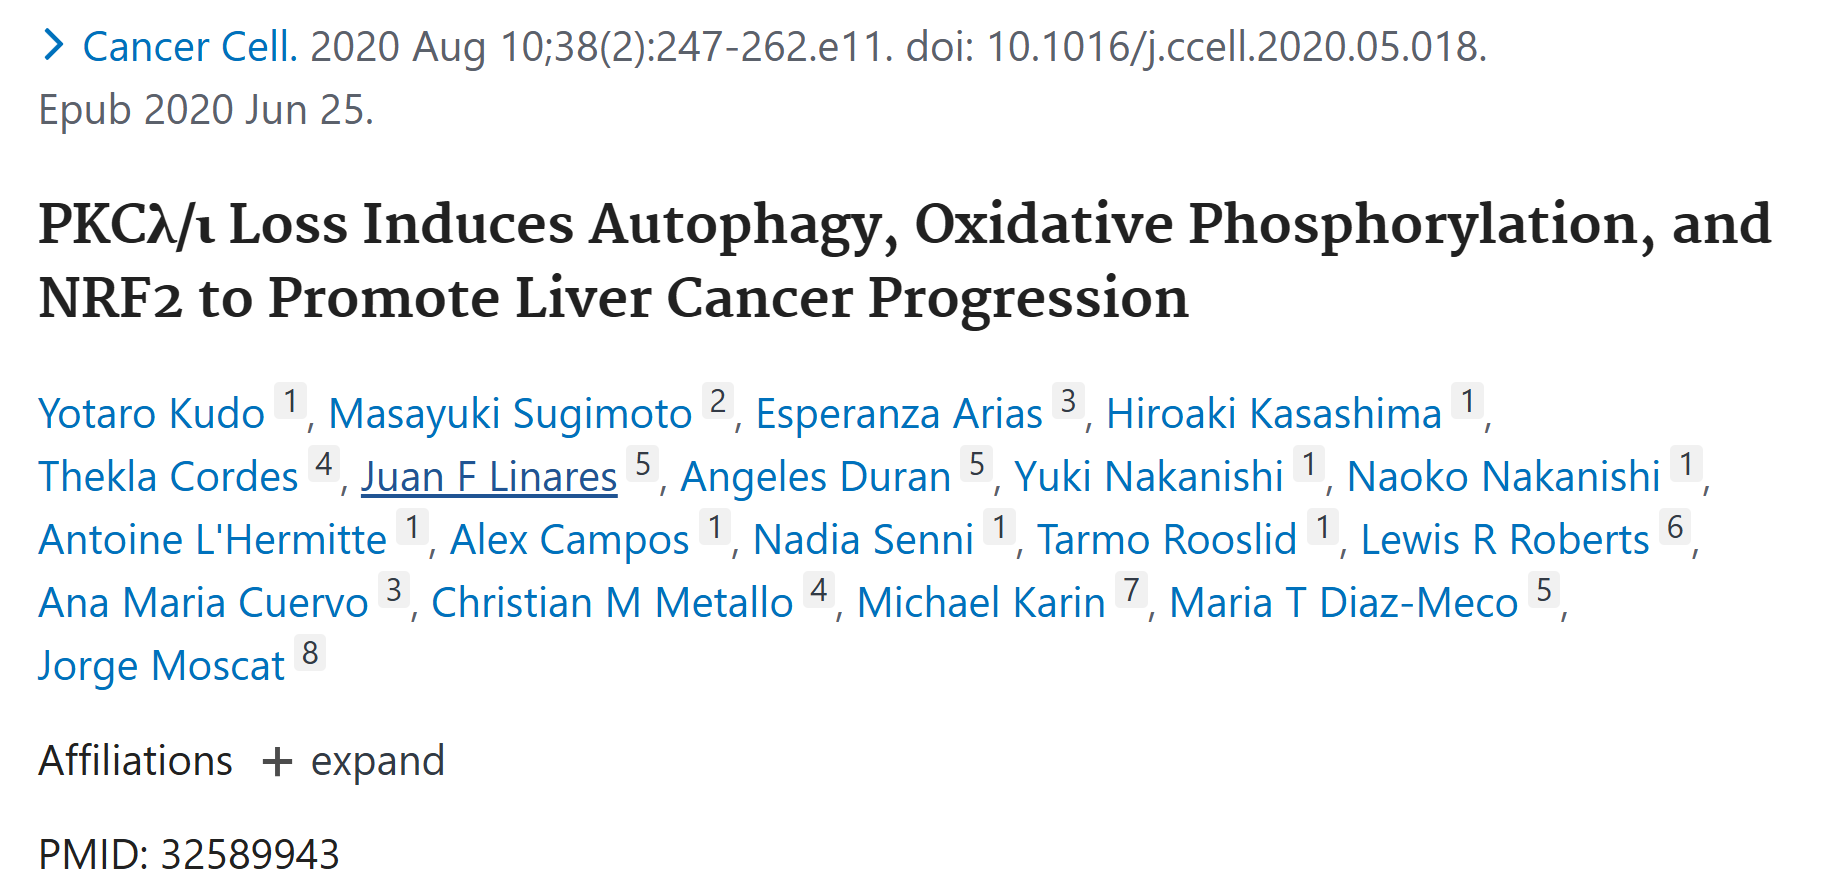The image size is (1846, 882).
Task: Open the underlined Juan F Linares link
Action: click(x=489, y=477)
